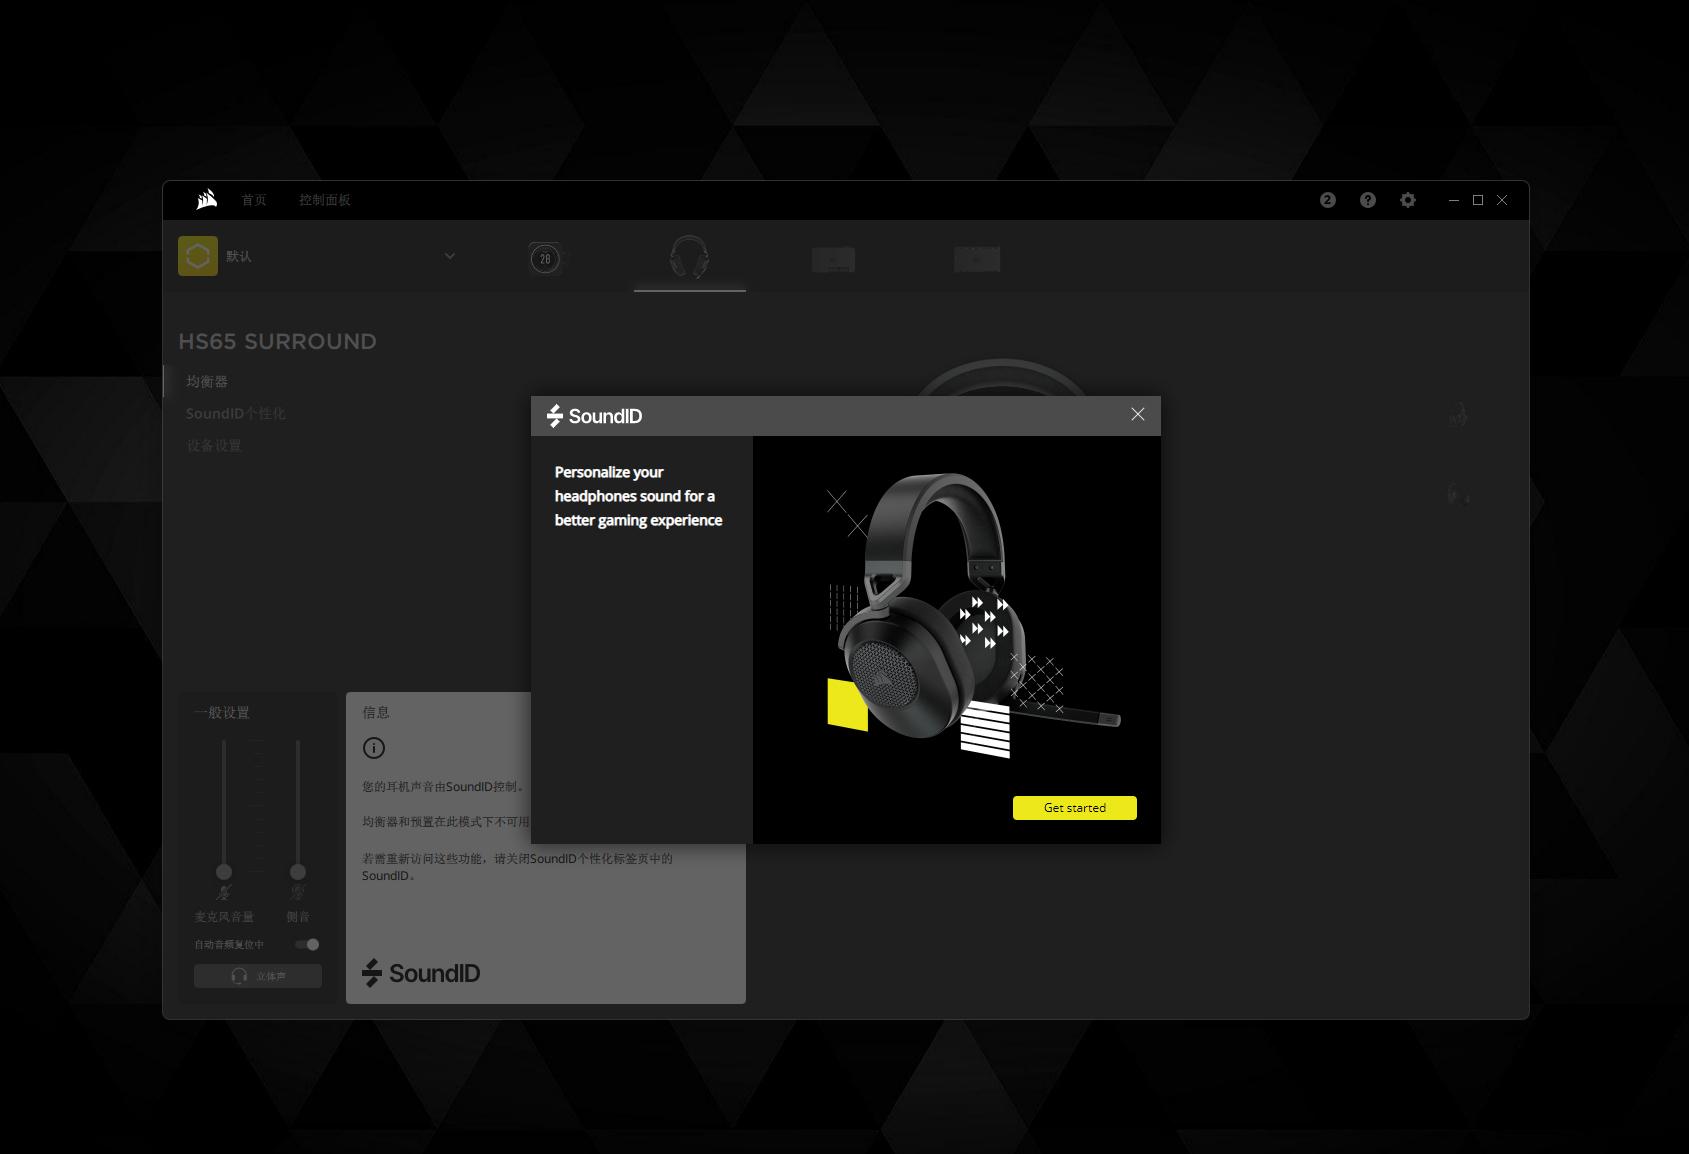Click the Personalize your headphones text

[638, 496]
